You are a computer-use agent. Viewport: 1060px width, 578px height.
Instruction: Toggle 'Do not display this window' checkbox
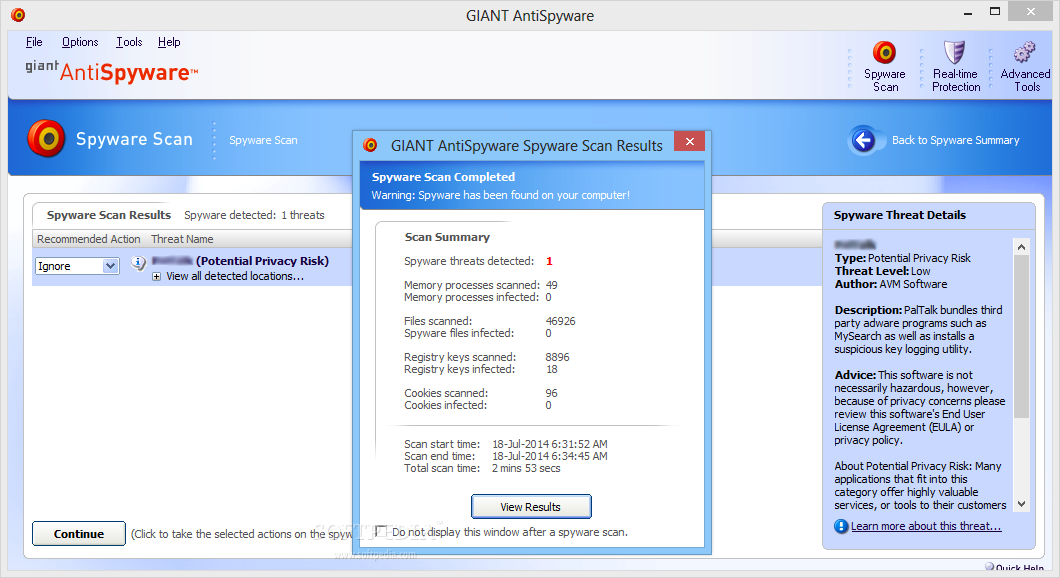click(381, 531)
